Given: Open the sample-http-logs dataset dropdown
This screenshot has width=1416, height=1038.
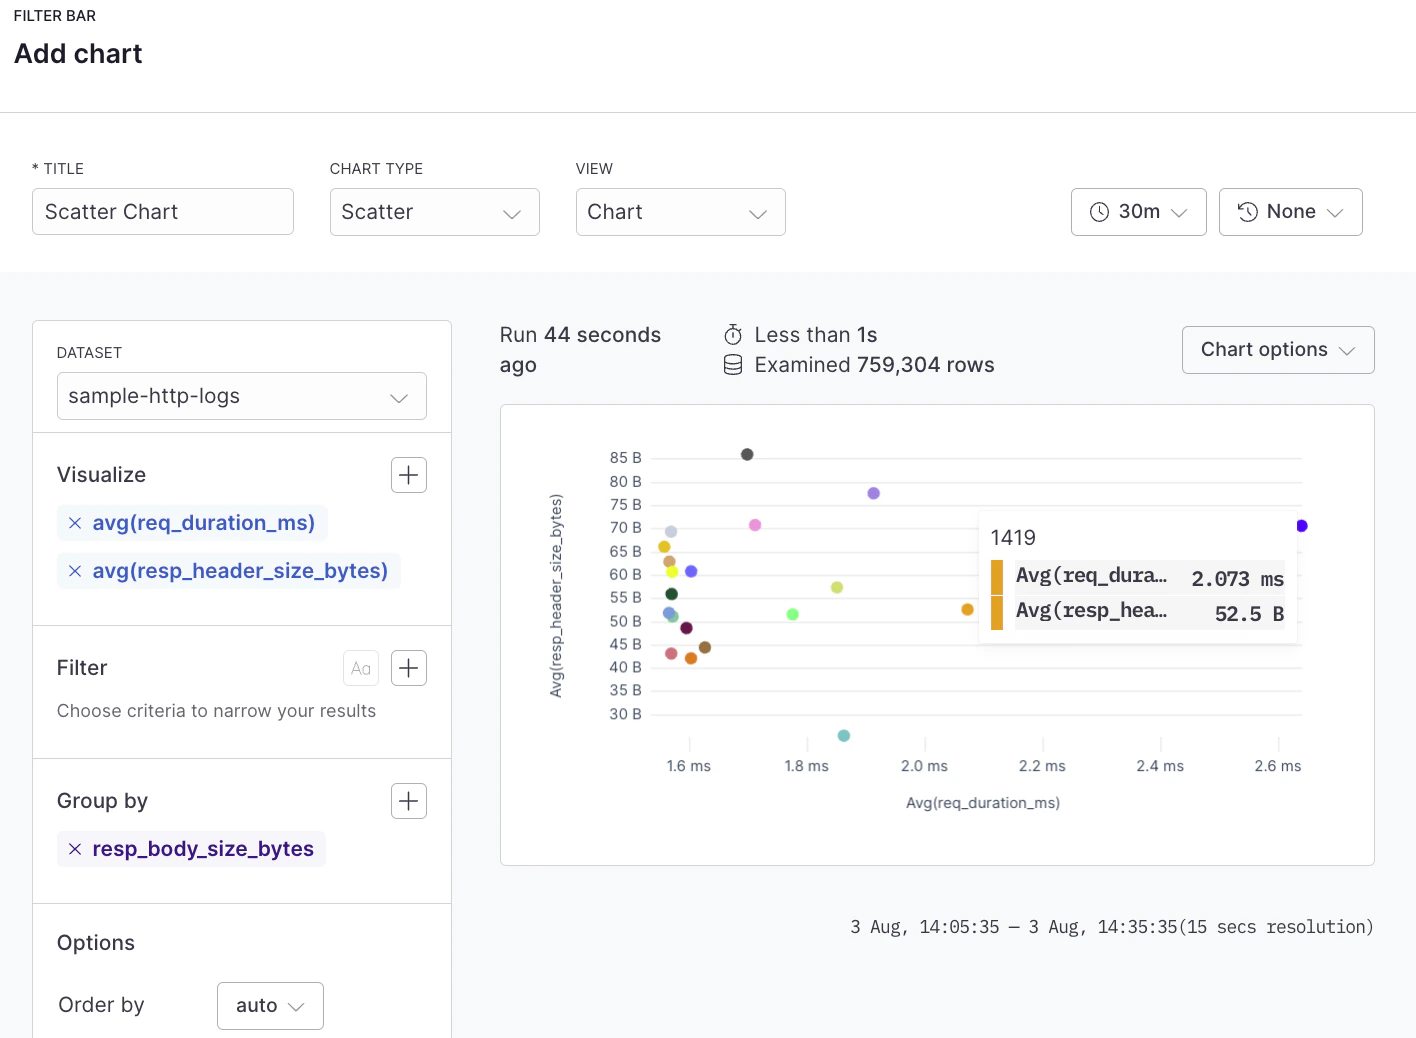Looking at the screenshot, I should tap(241, 396).
